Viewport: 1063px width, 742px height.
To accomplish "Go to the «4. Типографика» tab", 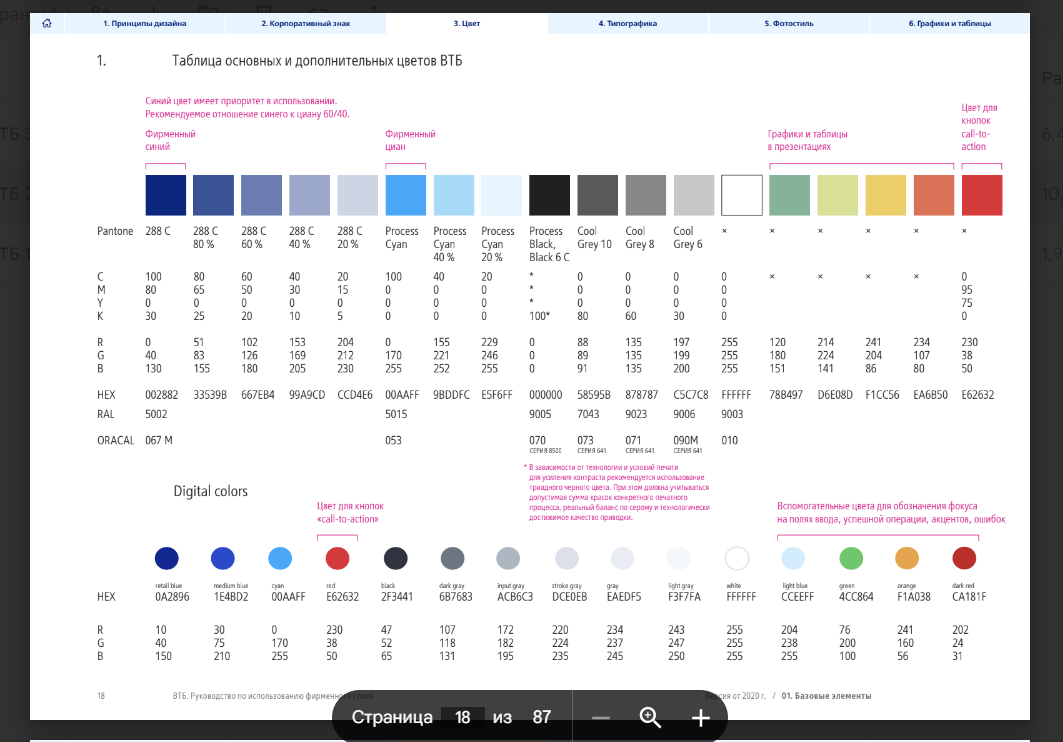I will 627,22.
